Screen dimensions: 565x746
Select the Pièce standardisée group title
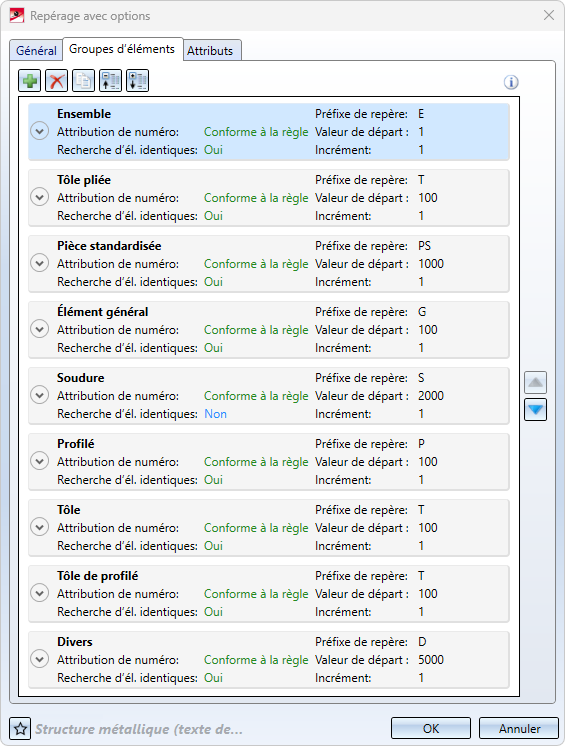109,246
